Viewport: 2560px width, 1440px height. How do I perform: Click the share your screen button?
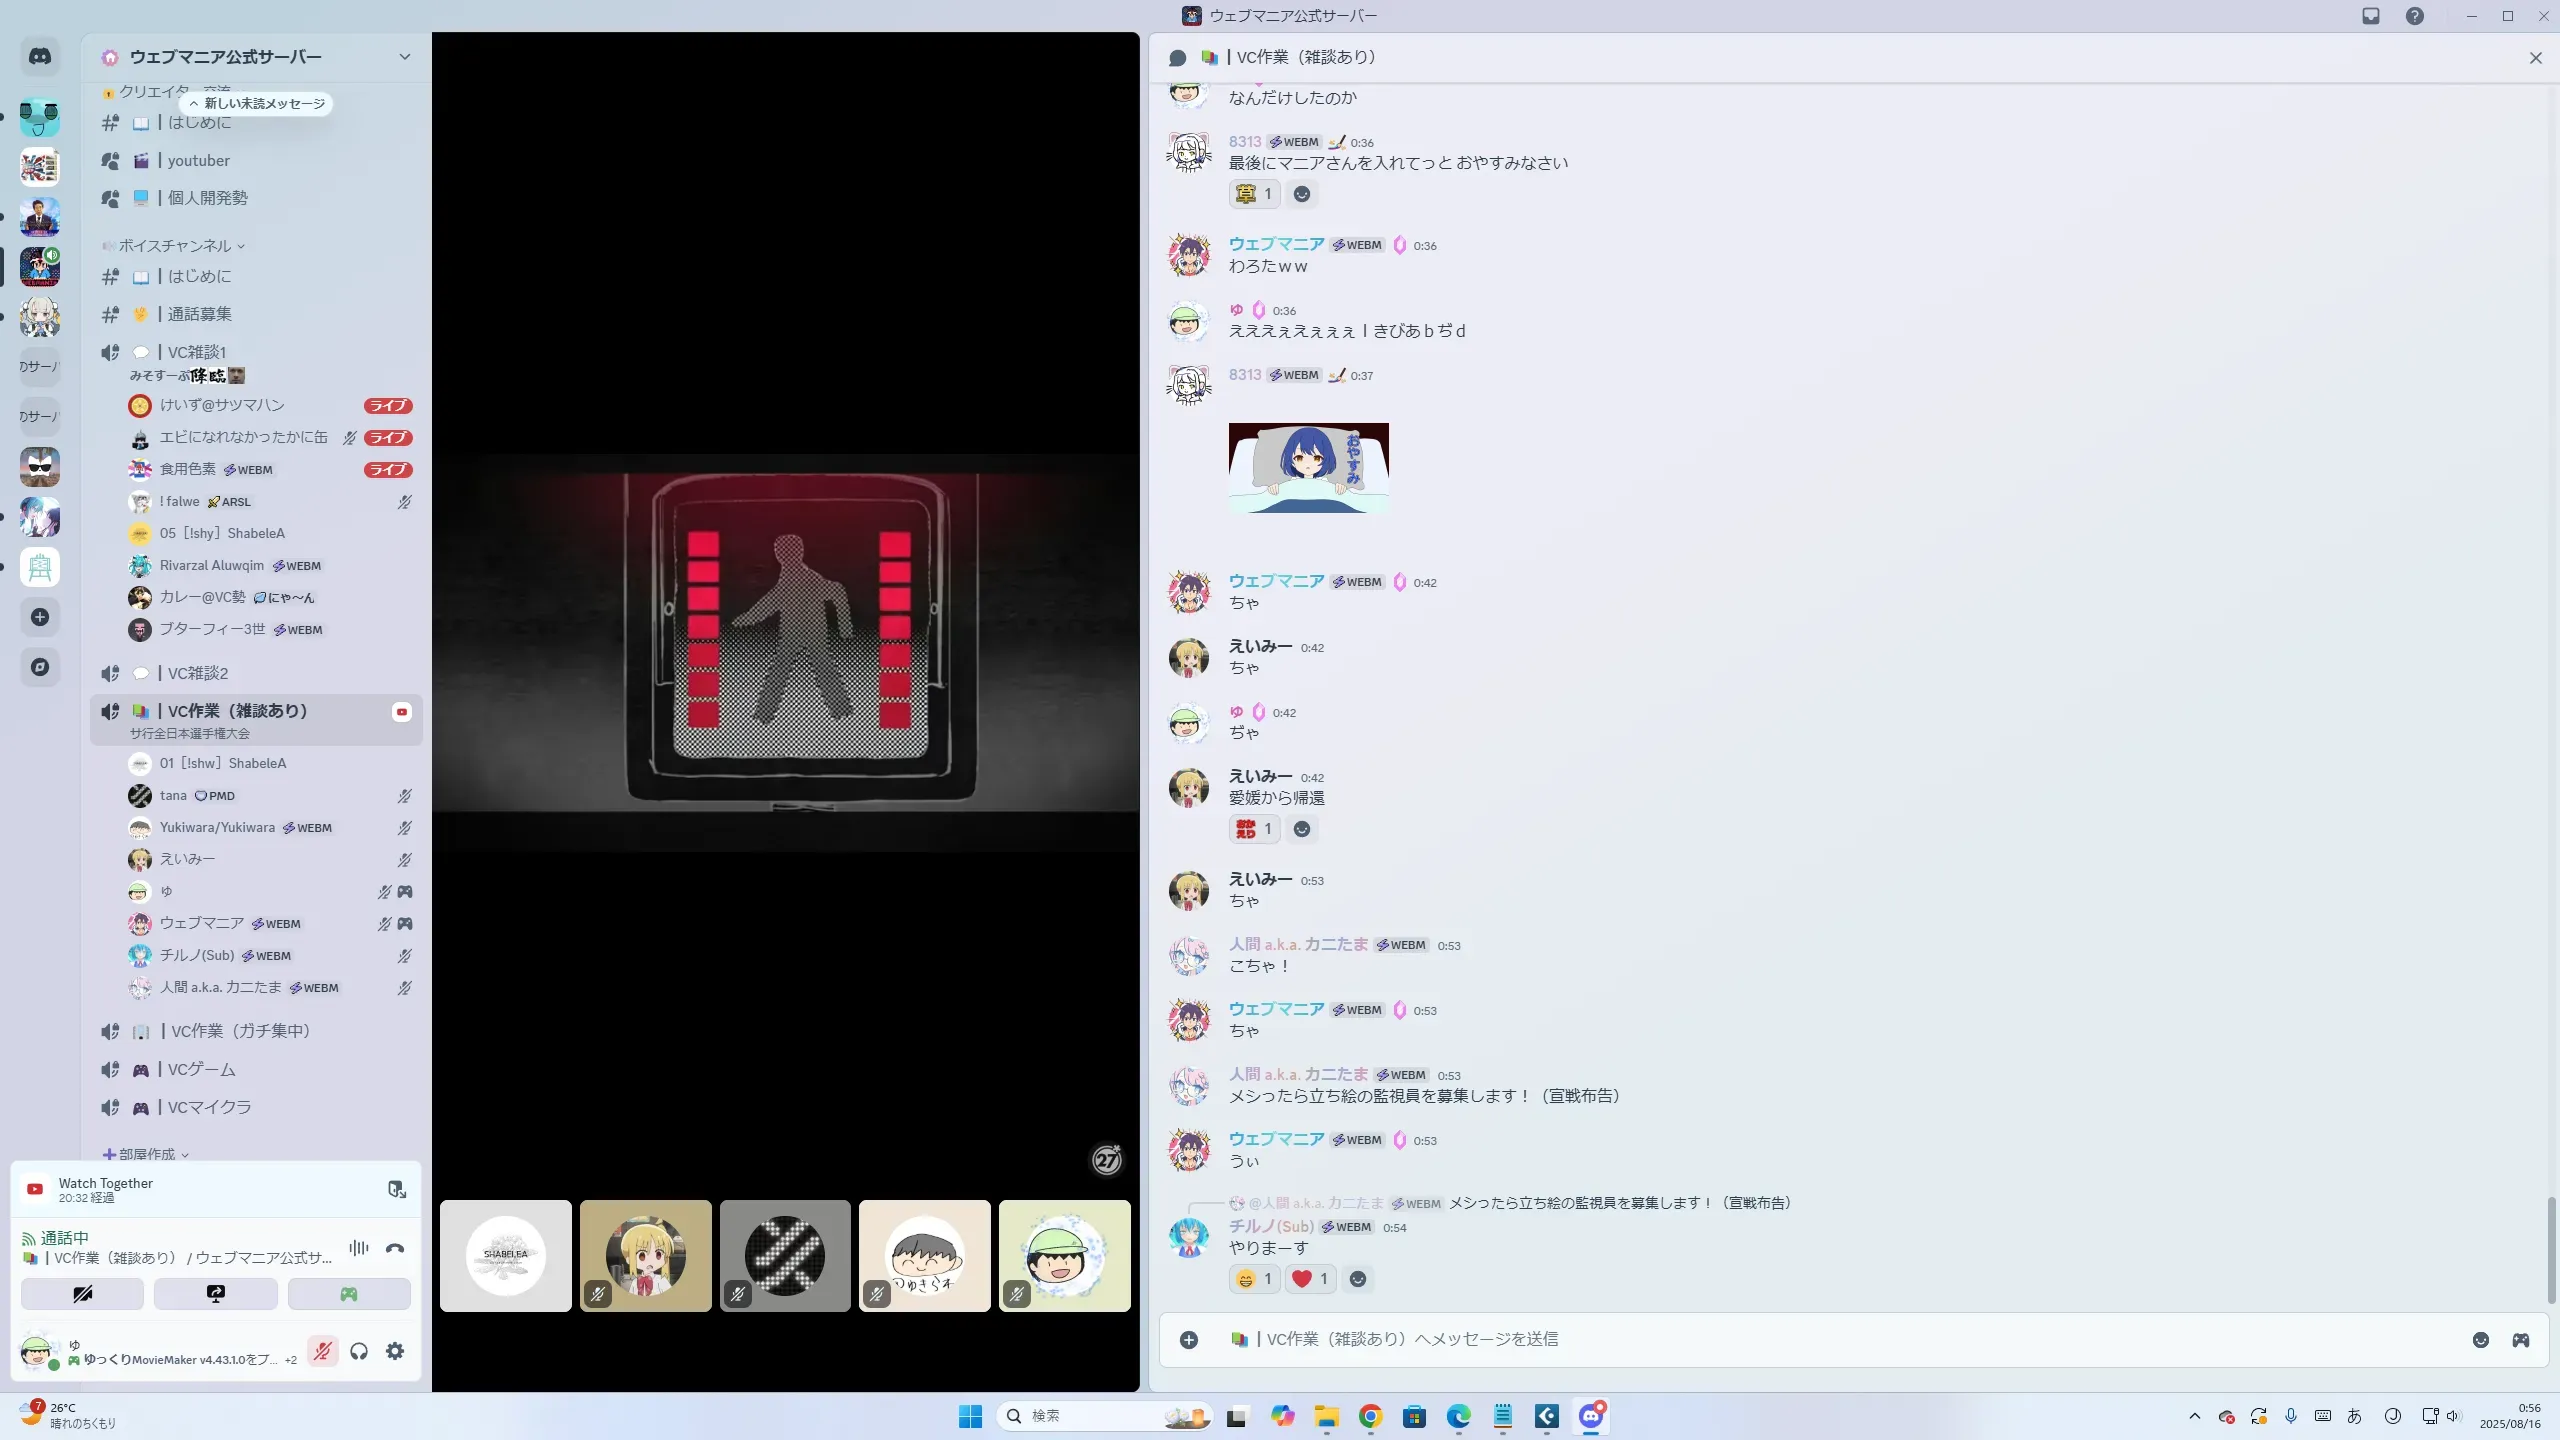216,1294
